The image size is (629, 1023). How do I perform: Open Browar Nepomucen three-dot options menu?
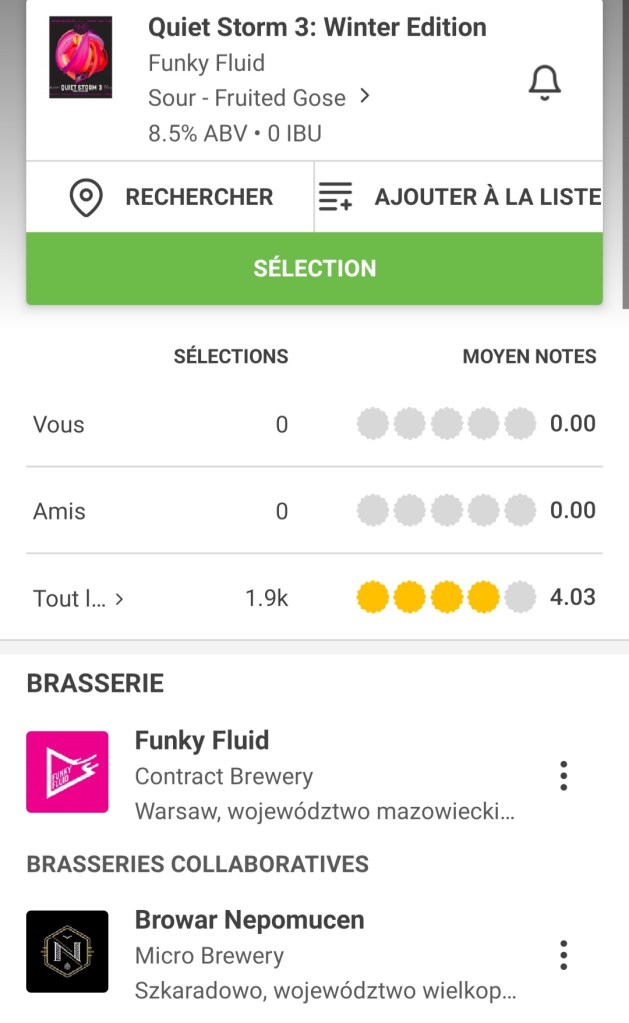pyautogui.click(x=564, y=955)
